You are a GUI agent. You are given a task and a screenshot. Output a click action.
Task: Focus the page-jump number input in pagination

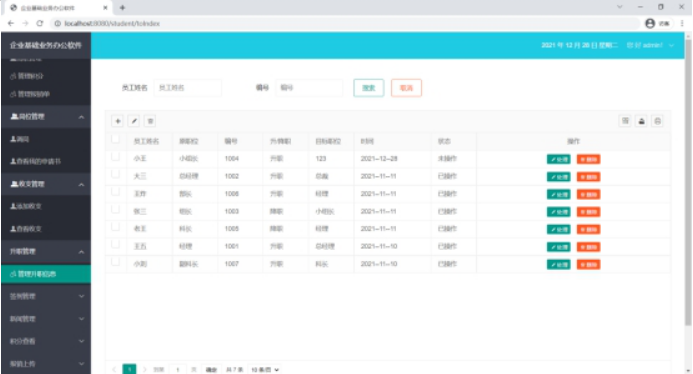[x=178, y=370]
